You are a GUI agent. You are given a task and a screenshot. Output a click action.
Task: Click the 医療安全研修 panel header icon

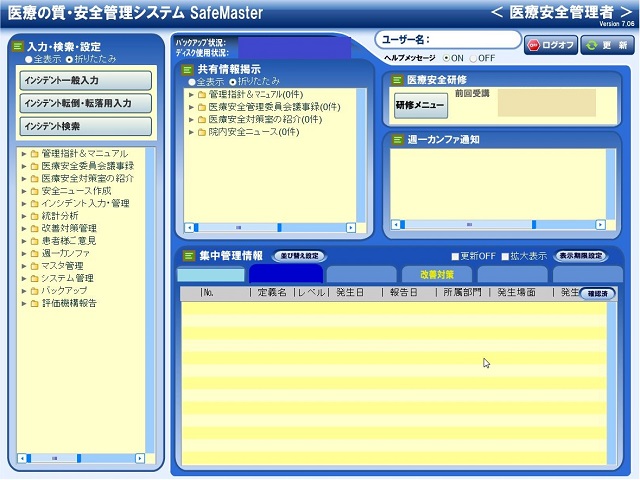[x=397, y=80]
